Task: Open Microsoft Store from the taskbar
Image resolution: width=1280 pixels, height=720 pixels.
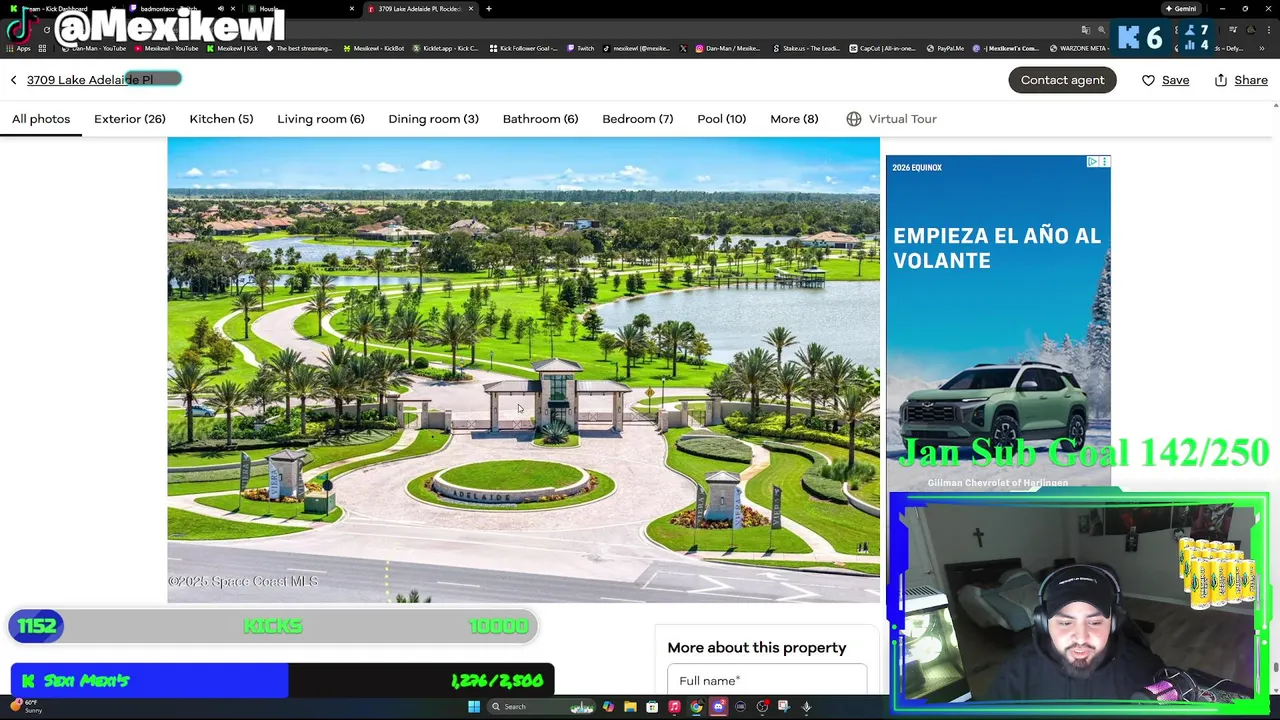Action: point(652,706)
